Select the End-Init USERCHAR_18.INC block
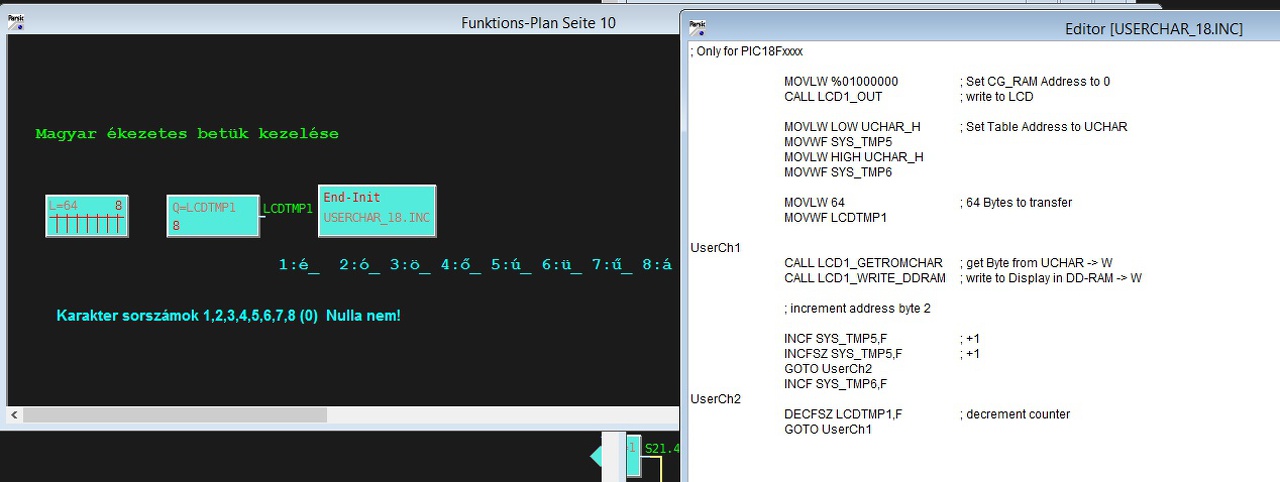The width and height of the screenshot is (1280, 482). [377, 211]
